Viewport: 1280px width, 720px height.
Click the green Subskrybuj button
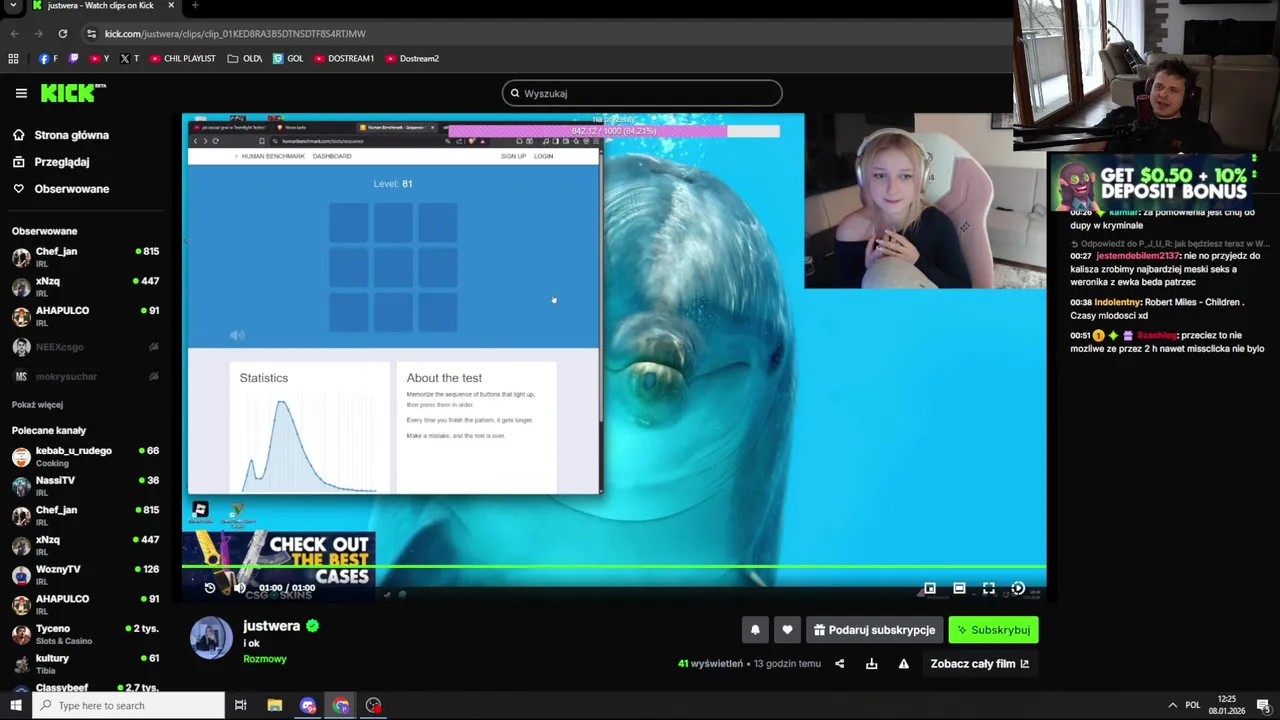click(993, 630)
